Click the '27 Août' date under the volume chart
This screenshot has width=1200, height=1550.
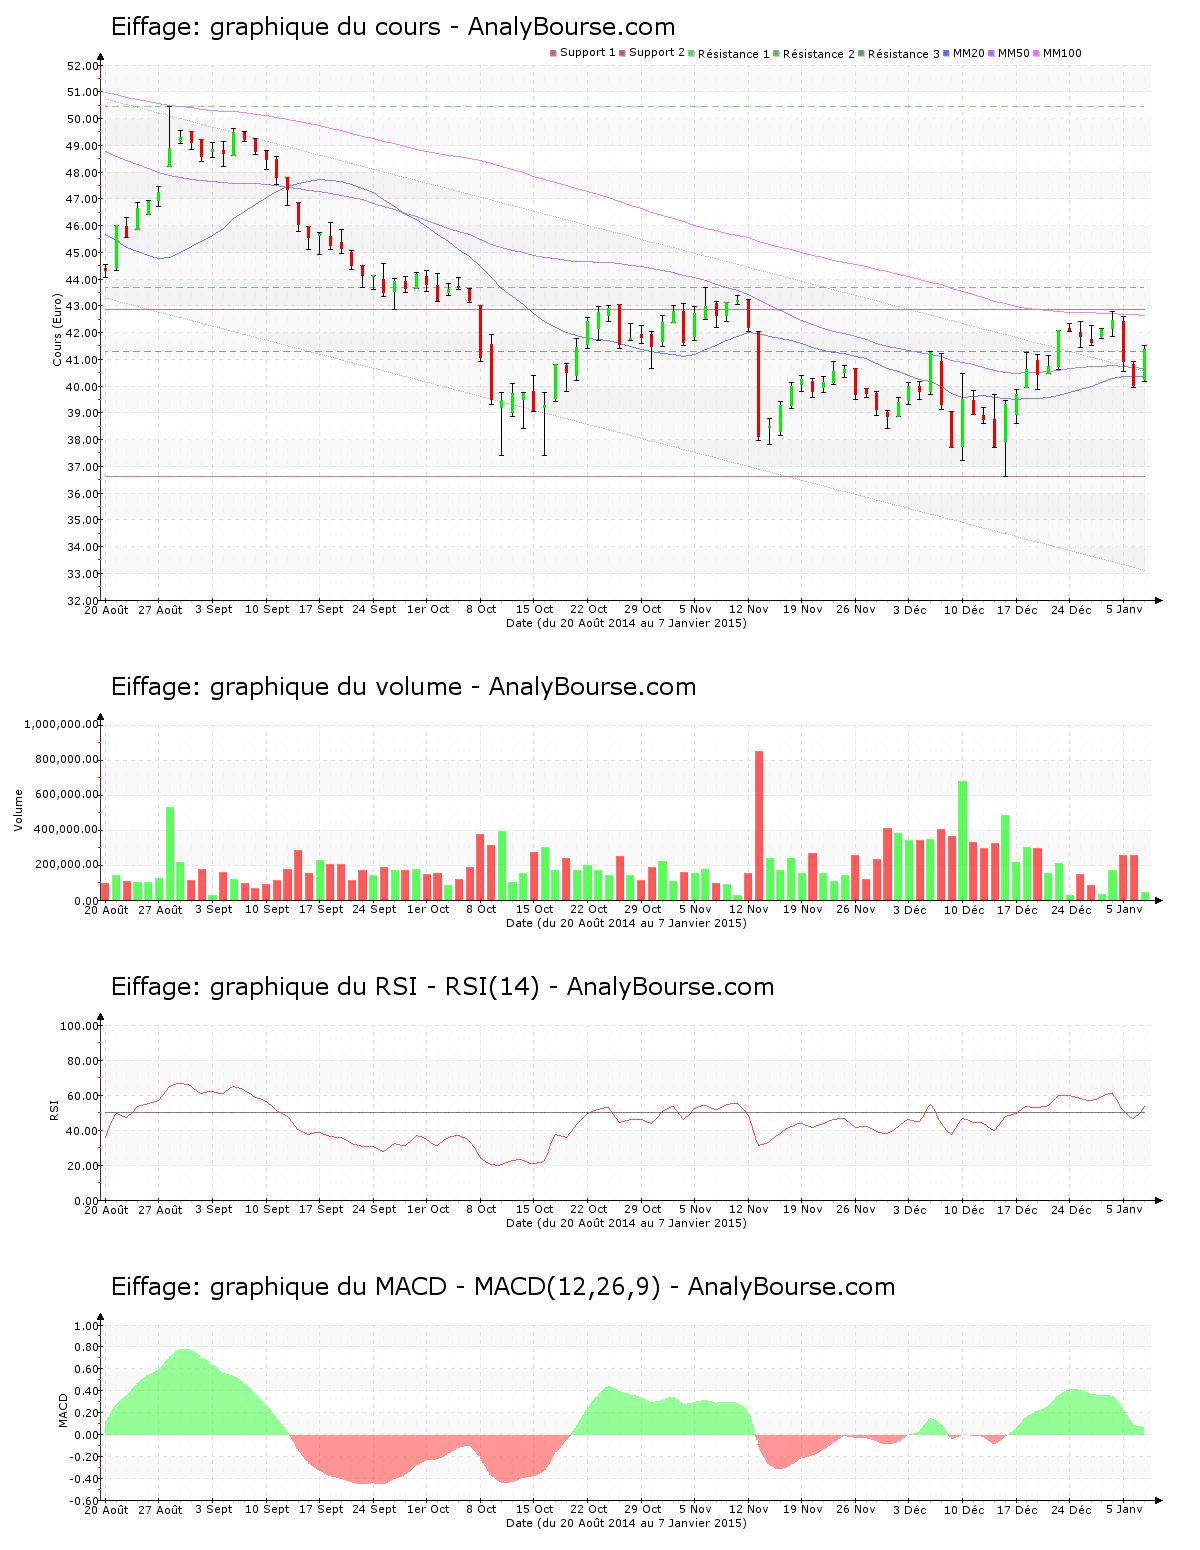click(160, 909)
